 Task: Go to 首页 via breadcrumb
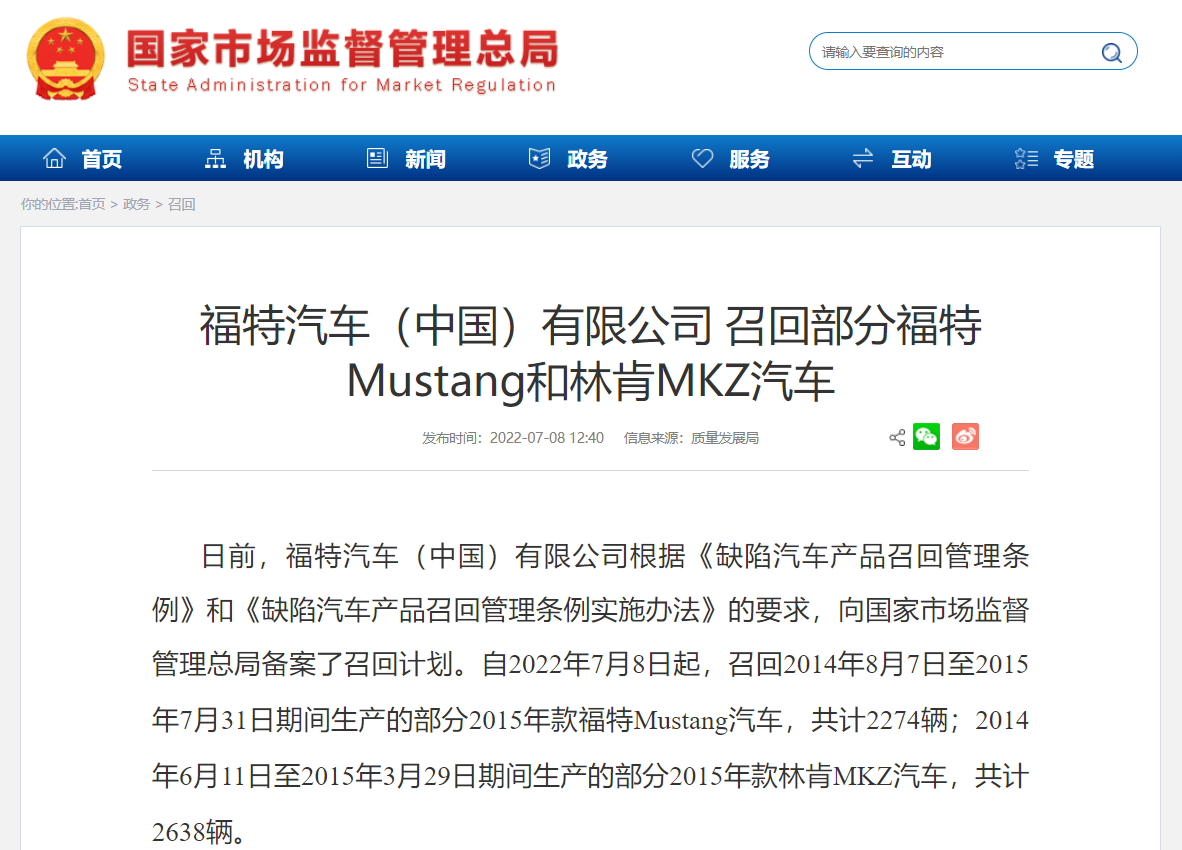(x=91, y=204)
